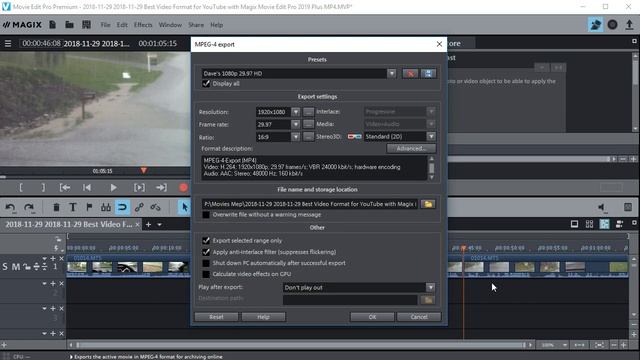Open the File menu
Image resolution: width=640 pixels, height=360 pixels.
tap(105, 25)
